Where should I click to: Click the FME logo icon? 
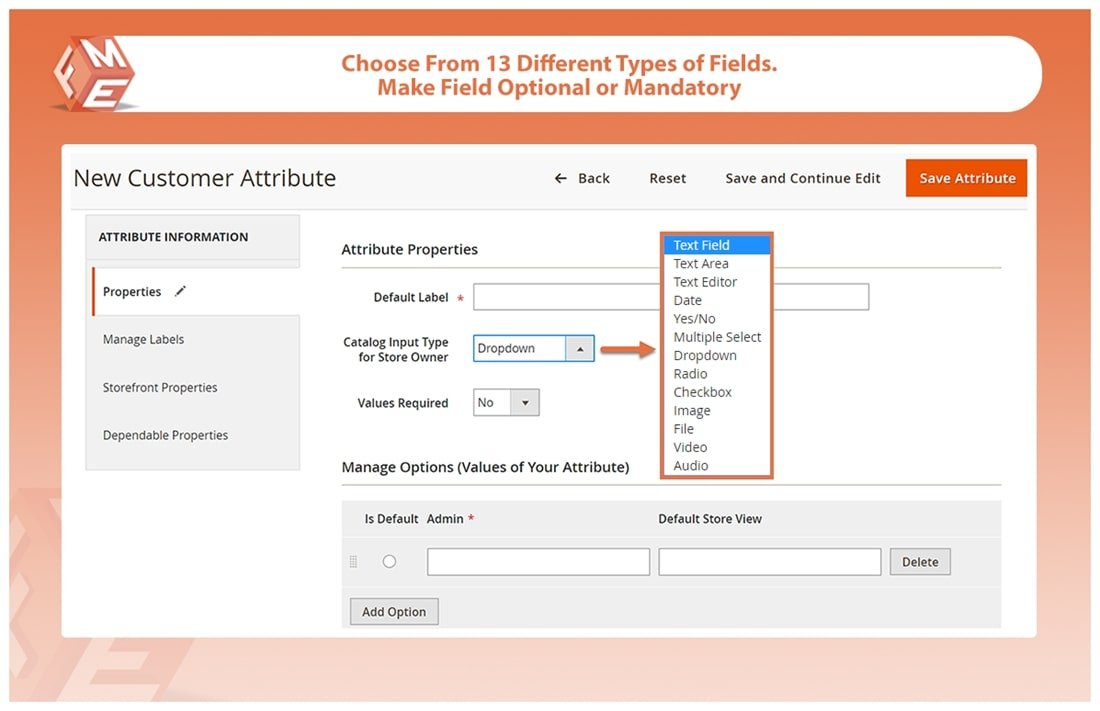pyautogui.click(x=93, y=74)
